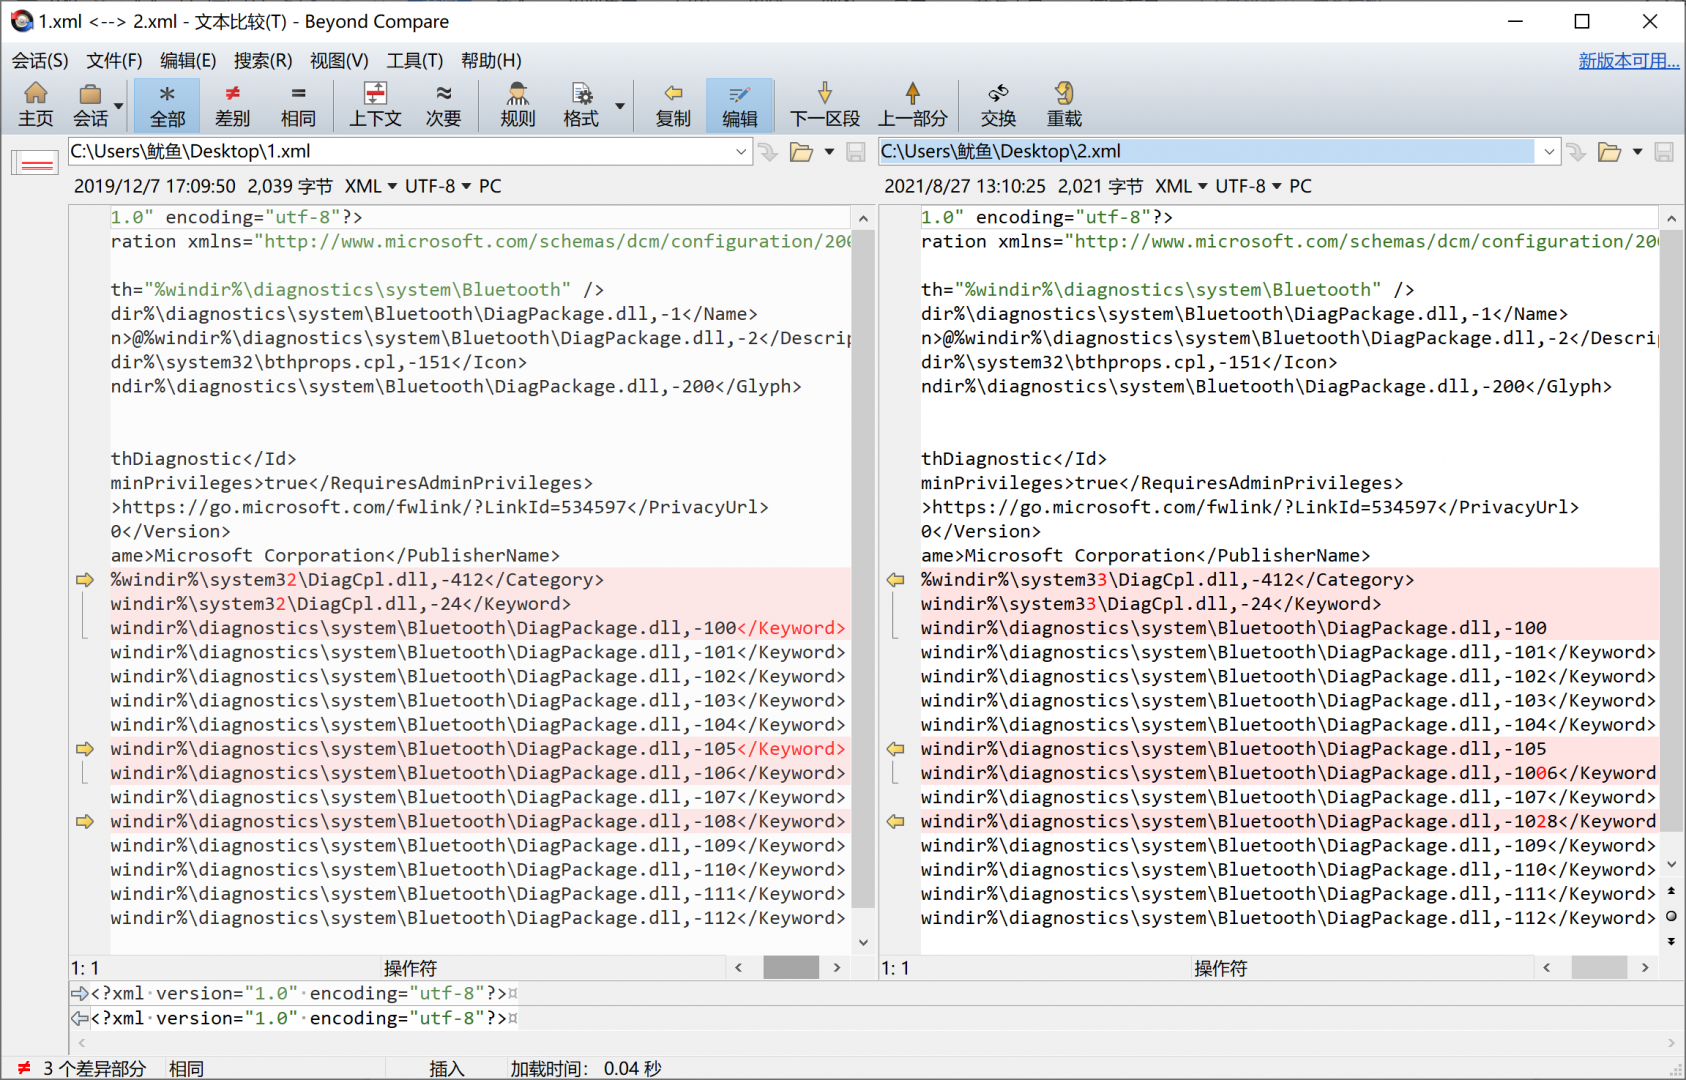Viewport: 1686px width, 1080px height.
Task: Click the round marker button below right scrollbar
Action: pyautogui.click(x=1671, y=916)
